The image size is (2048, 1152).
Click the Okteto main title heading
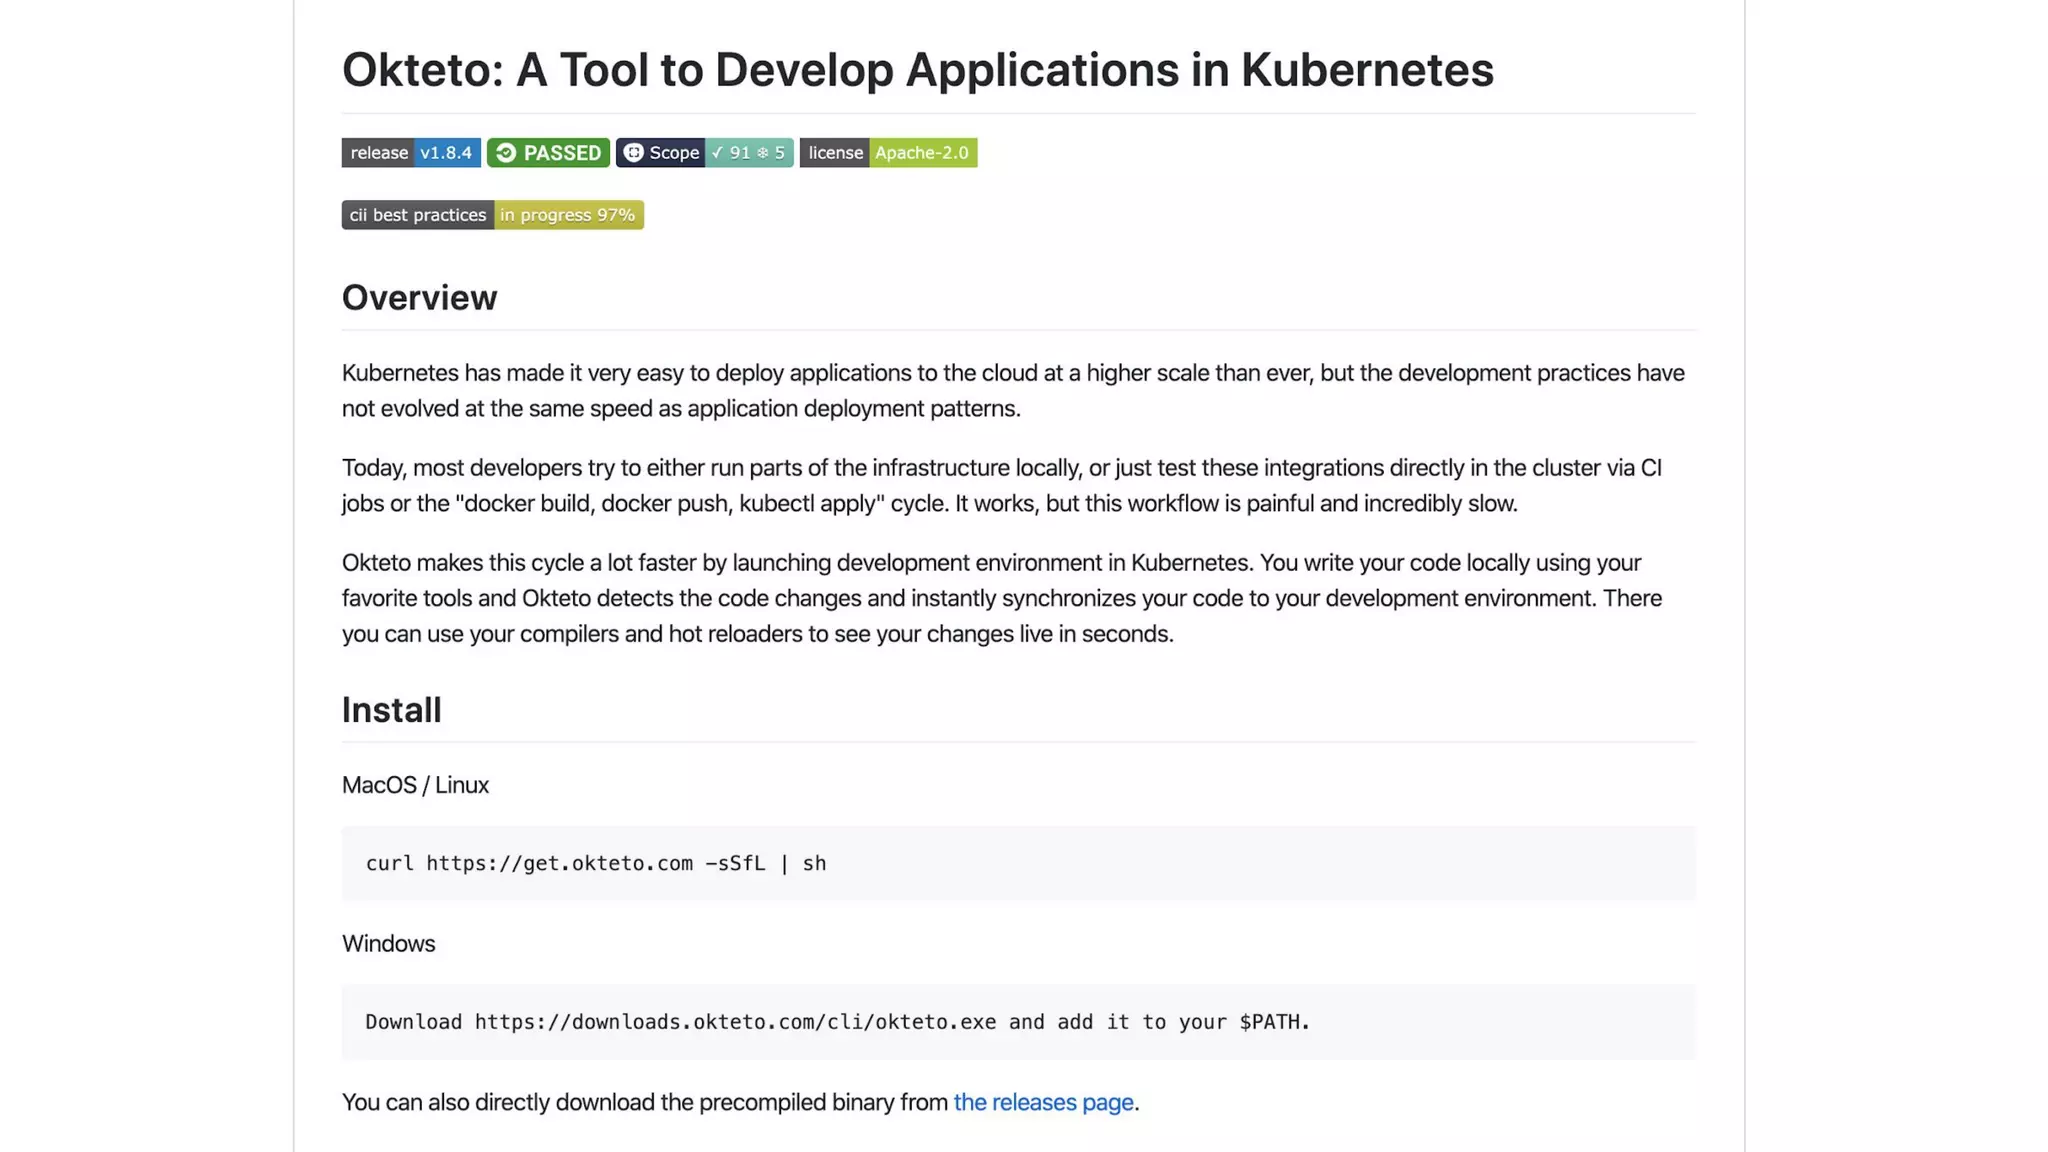pos(917,70)
